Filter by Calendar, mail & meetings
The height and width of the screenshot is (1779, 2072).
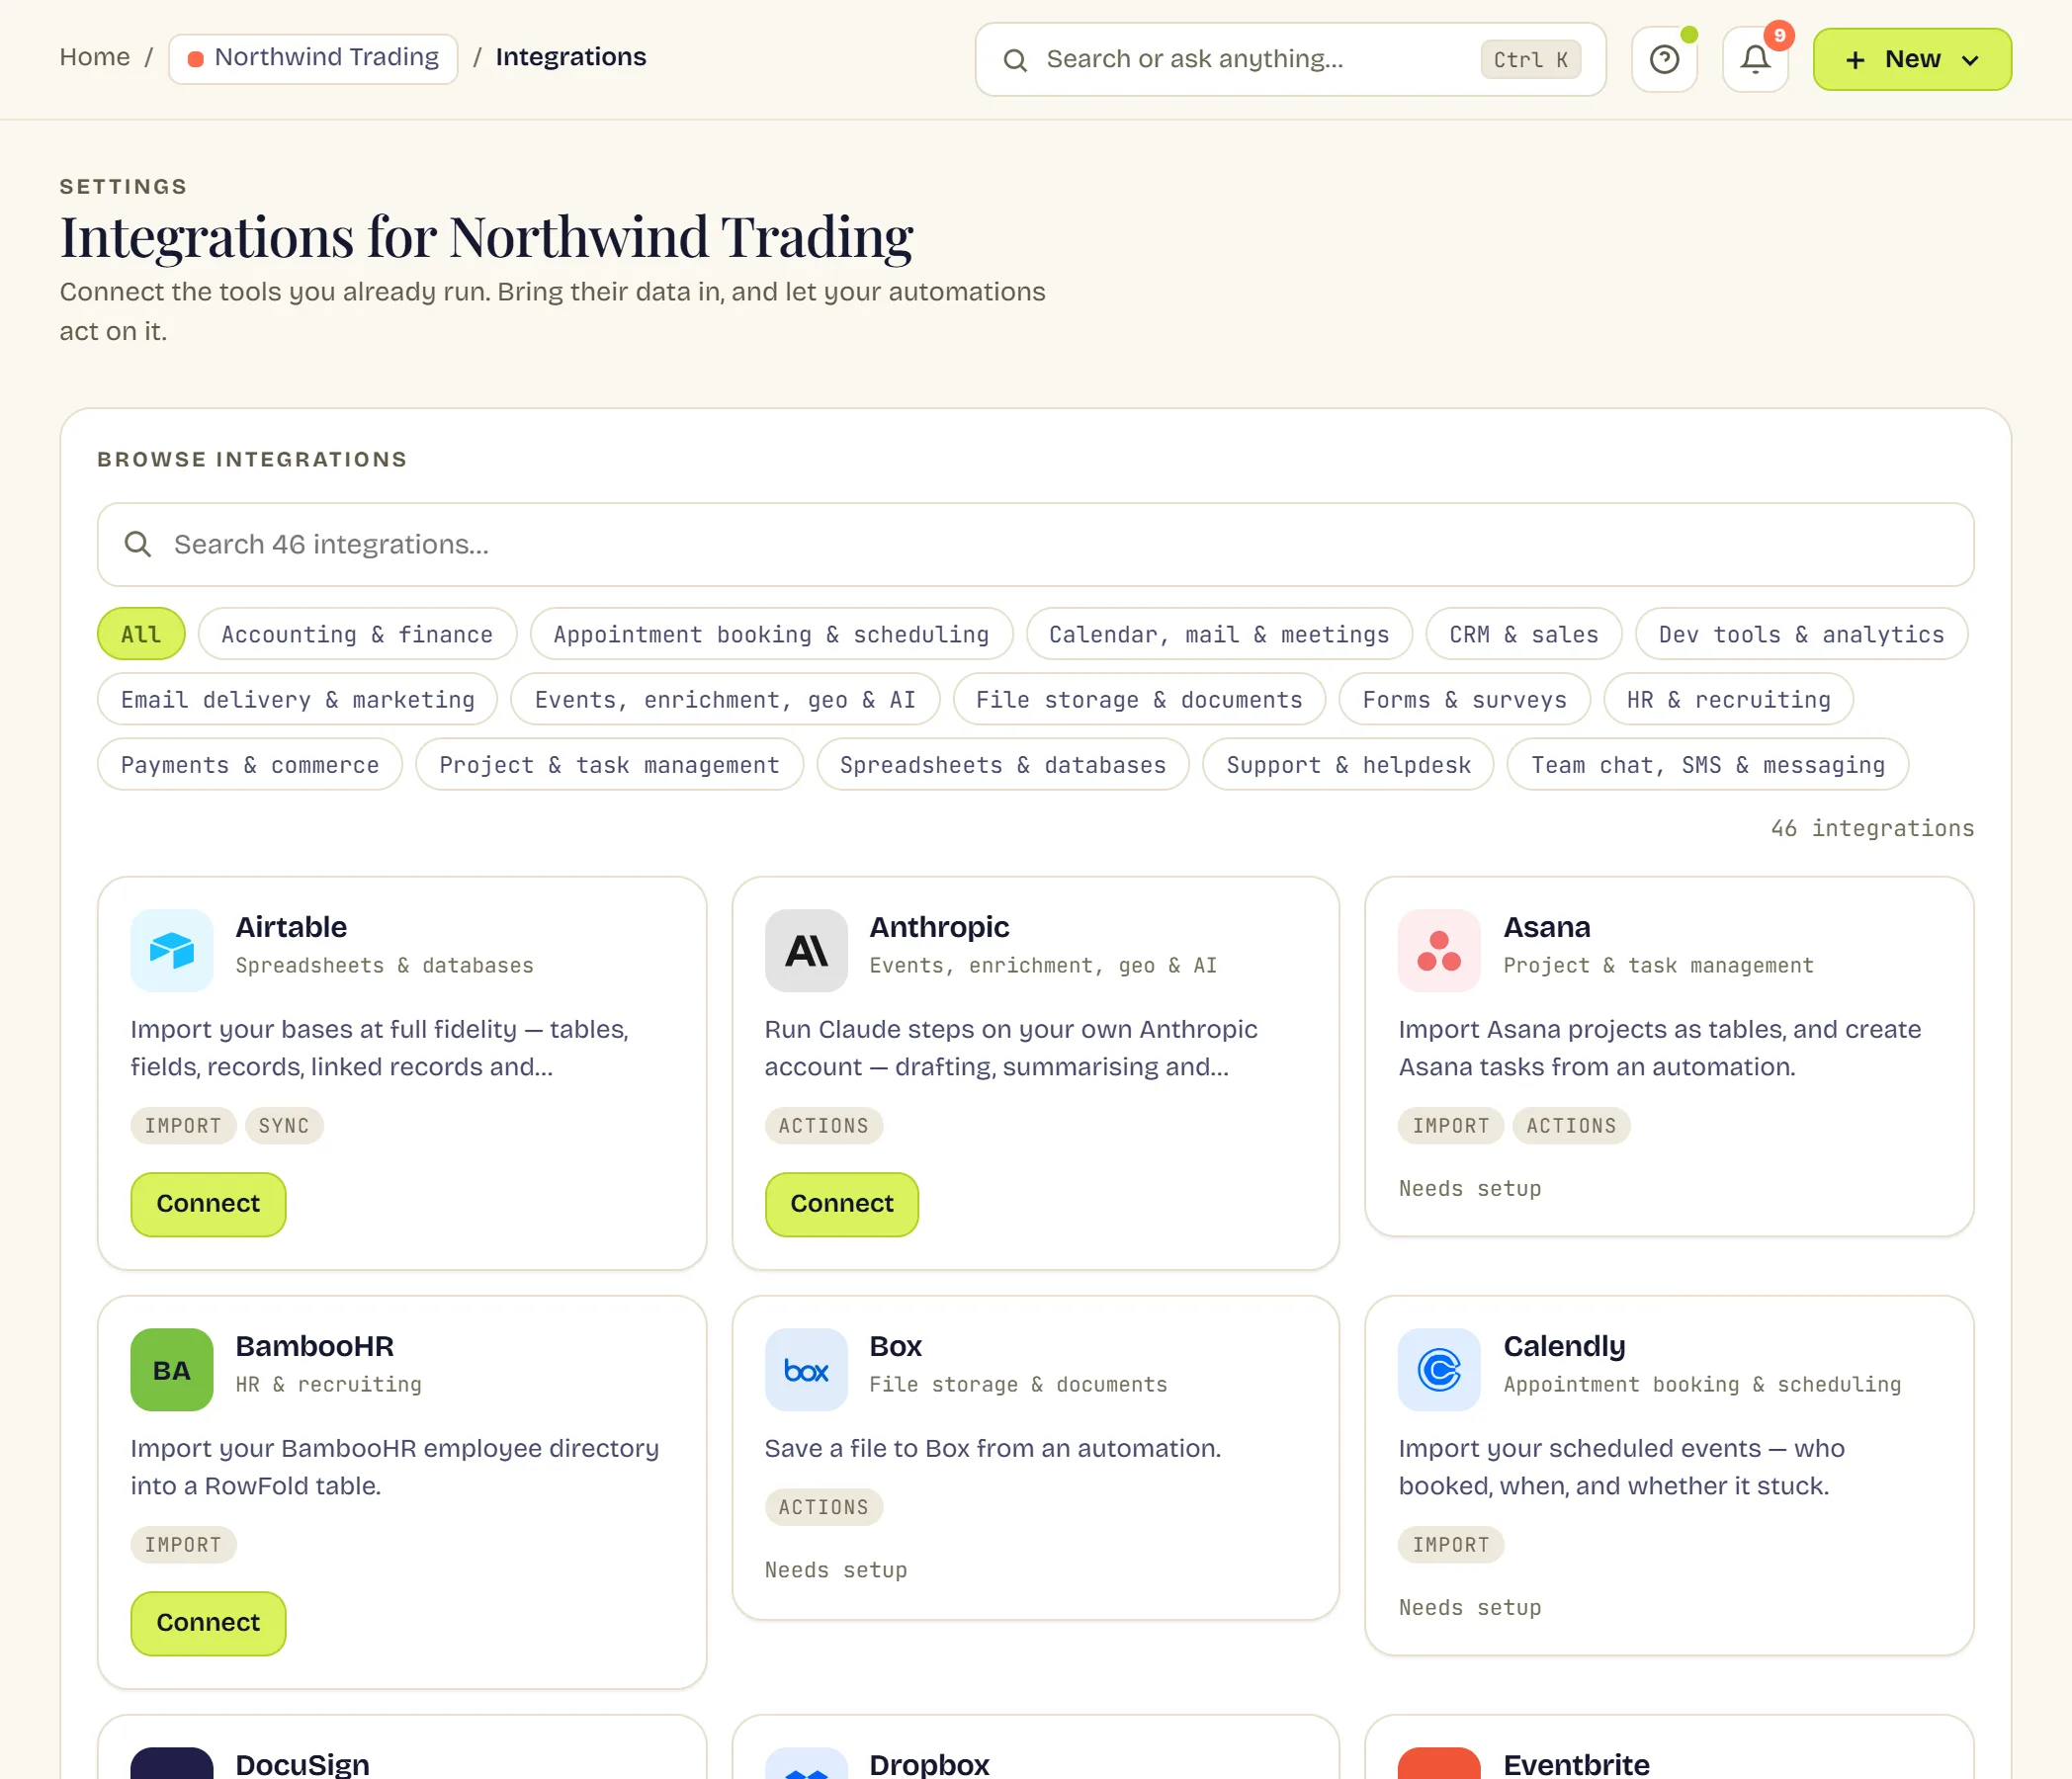point(1219,634)
